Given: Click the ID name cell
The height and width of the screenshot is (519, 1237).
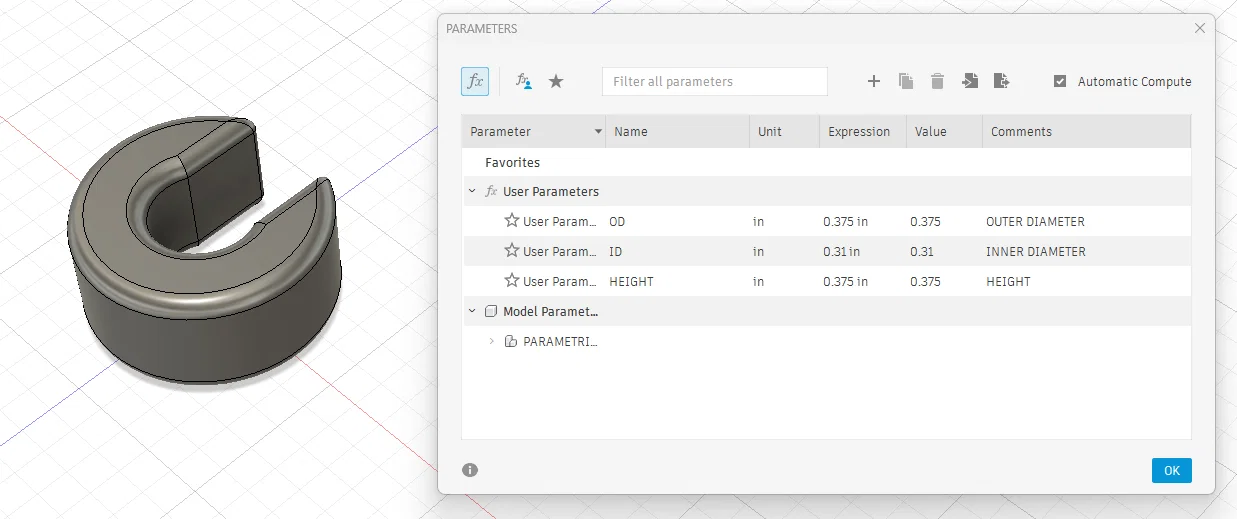Looking at the screenshot, I should pos(677,251).
